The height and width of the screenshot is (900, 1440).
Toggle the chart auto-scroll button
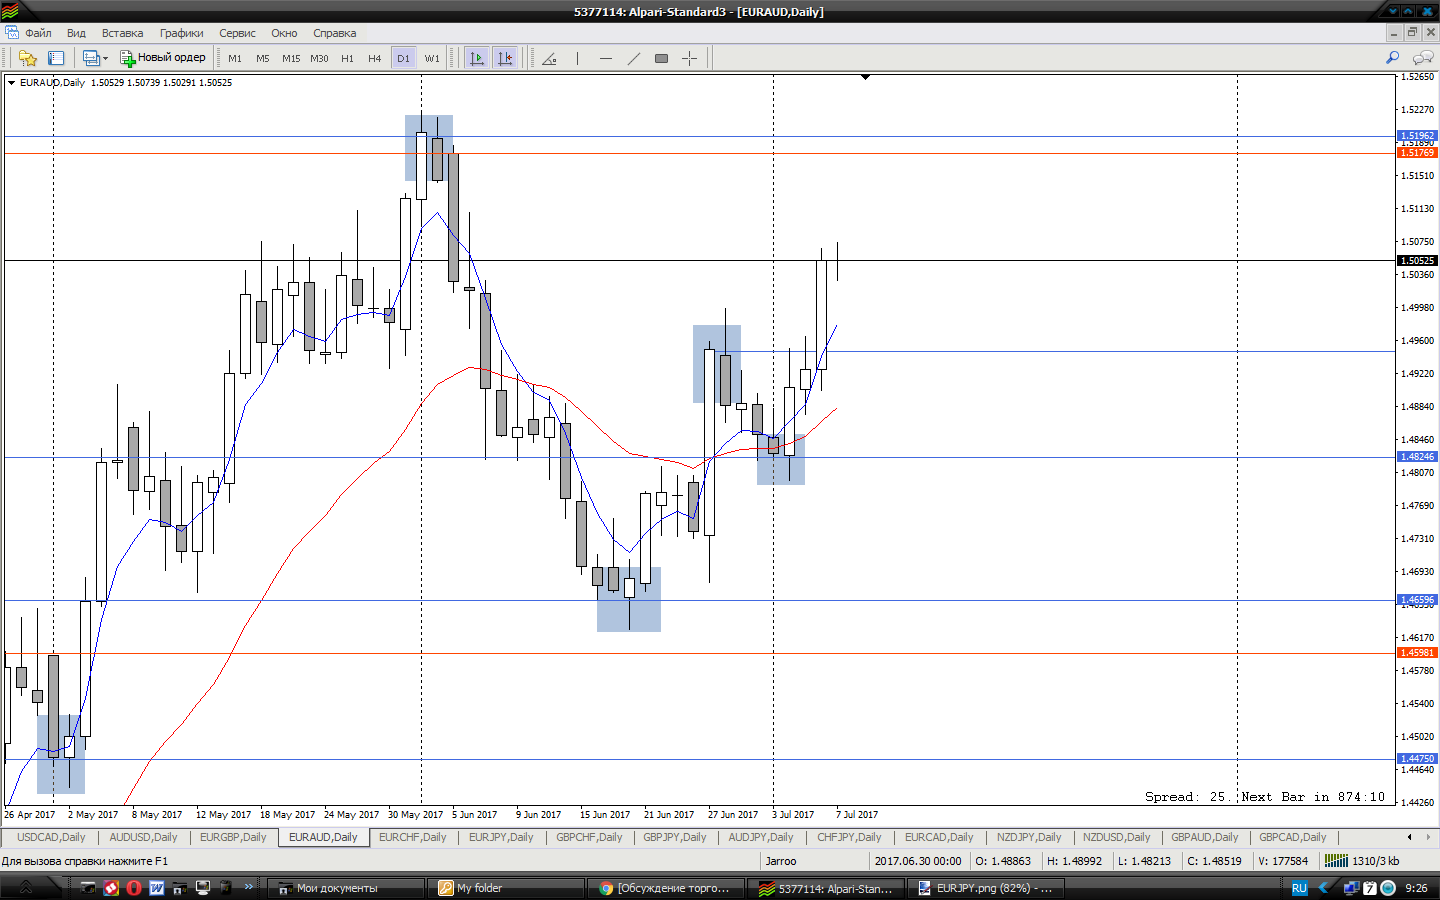click(477, 58)
